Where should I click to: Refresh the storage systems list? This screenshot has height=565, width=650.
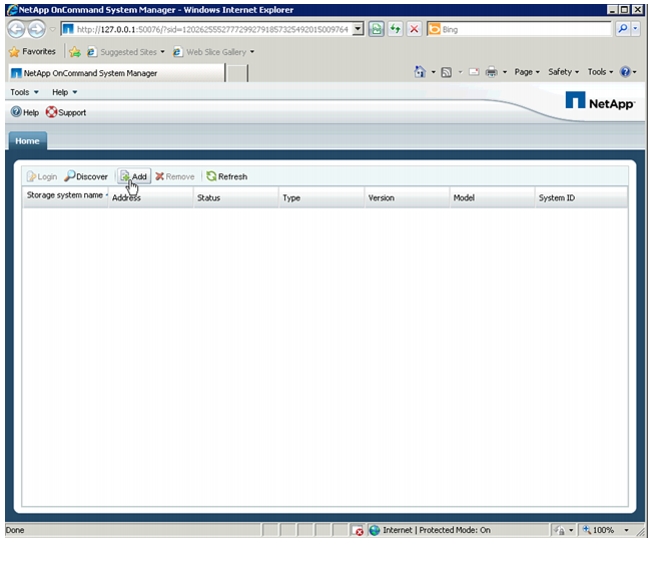(x=227, y=177)
